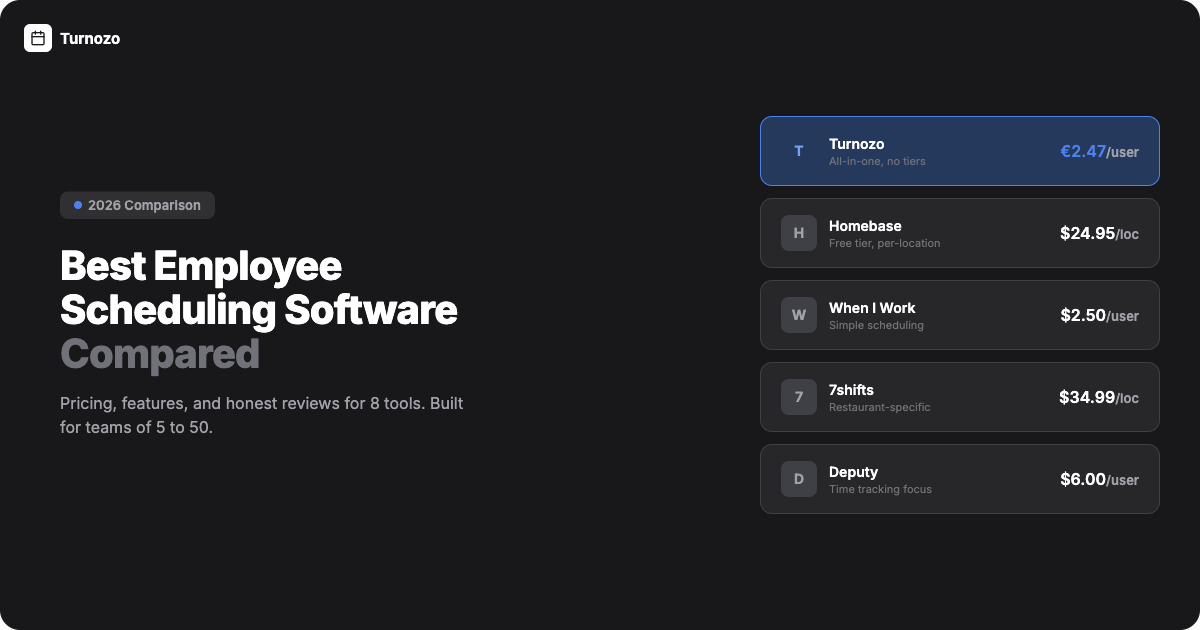Click the 2026 Comparison badge
This screenshot has width=1200, height=630.
tap(138, 205)
